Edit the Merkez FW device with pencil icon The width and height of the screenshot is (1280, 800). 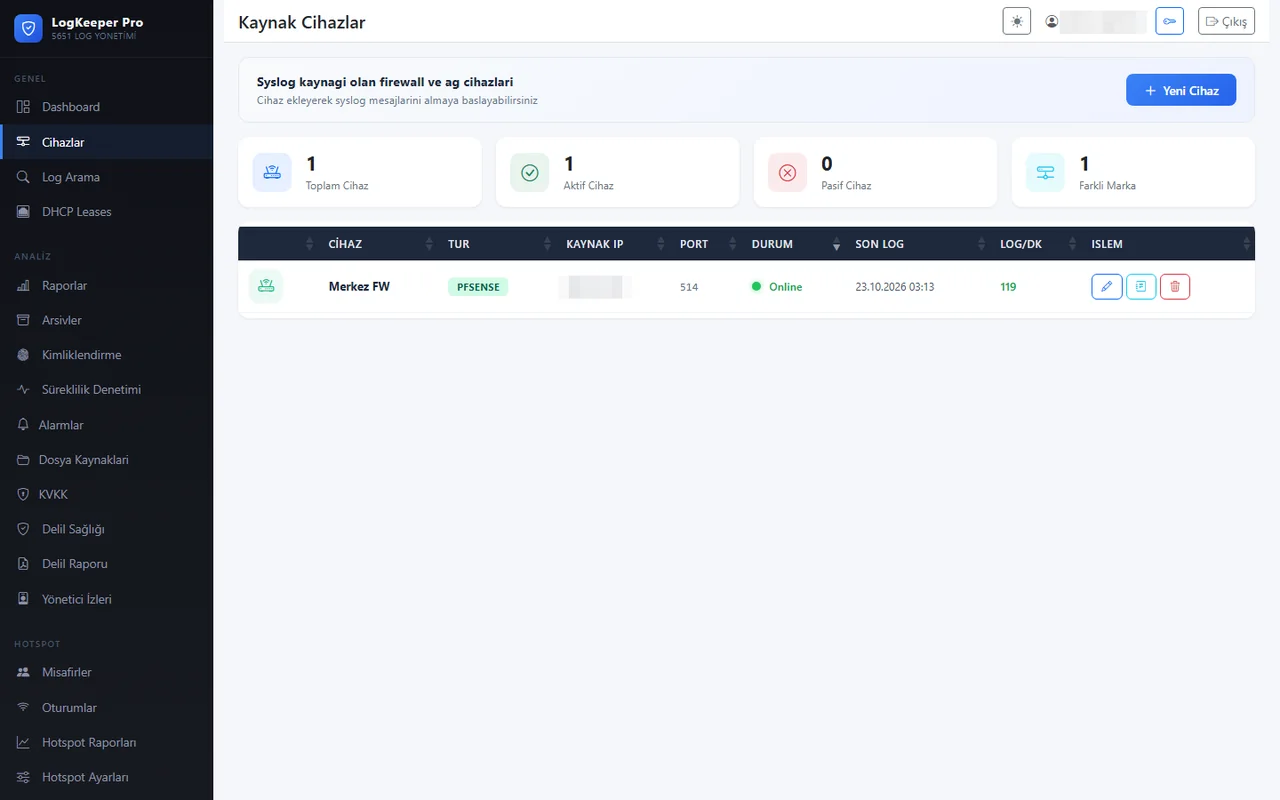click(x=1106, y=287)
